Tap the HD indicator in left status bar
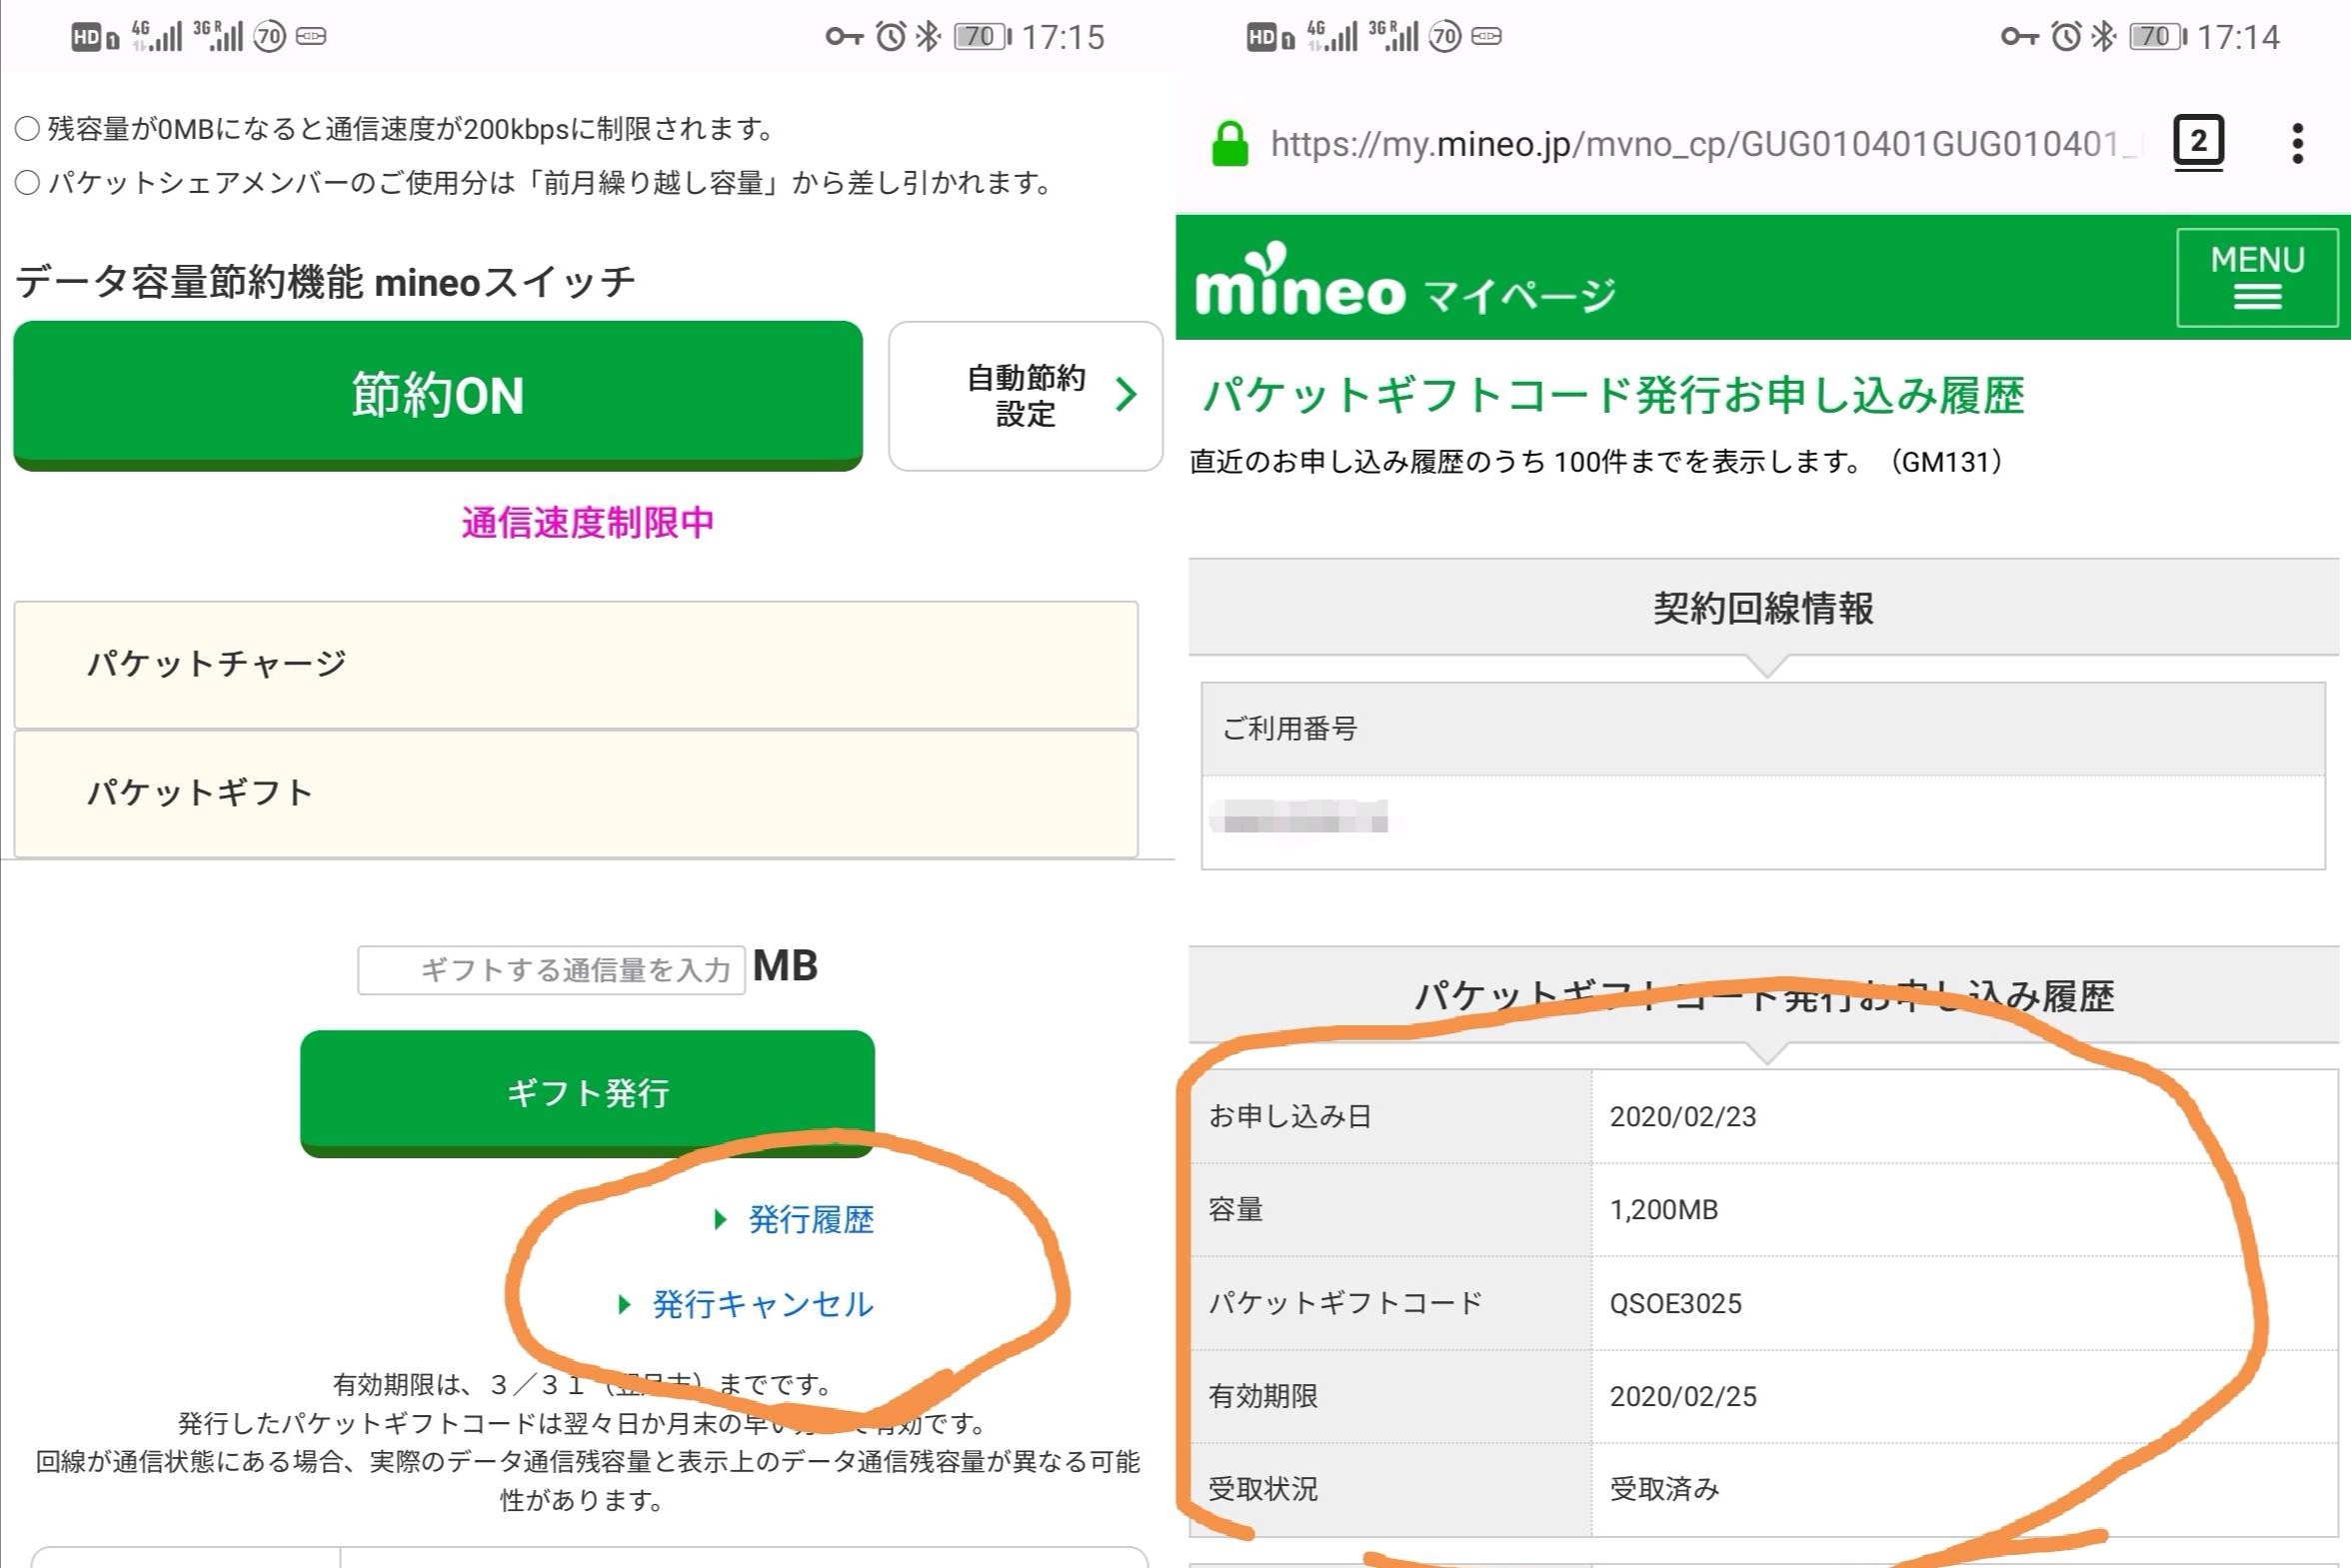This screenshot has width=2351, height=1568. [86, 37]
